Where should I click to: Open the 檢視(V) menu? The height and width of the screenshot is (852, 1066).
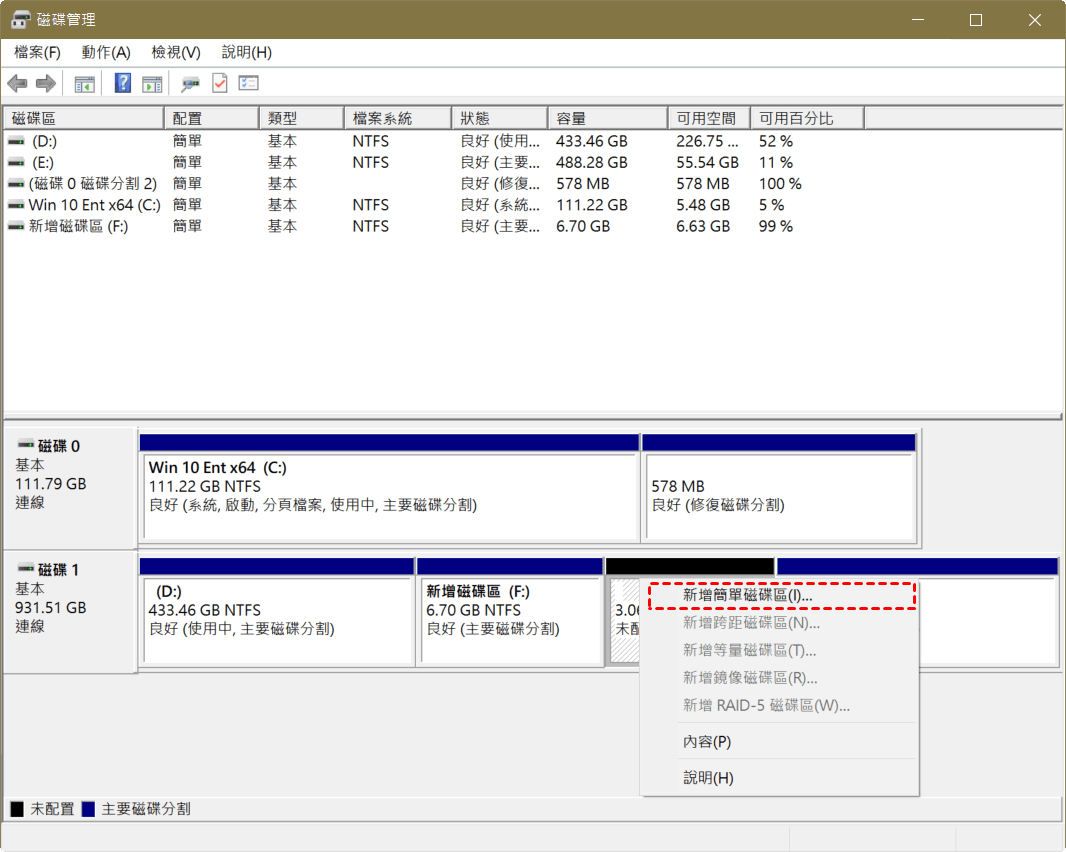[176, 52]
